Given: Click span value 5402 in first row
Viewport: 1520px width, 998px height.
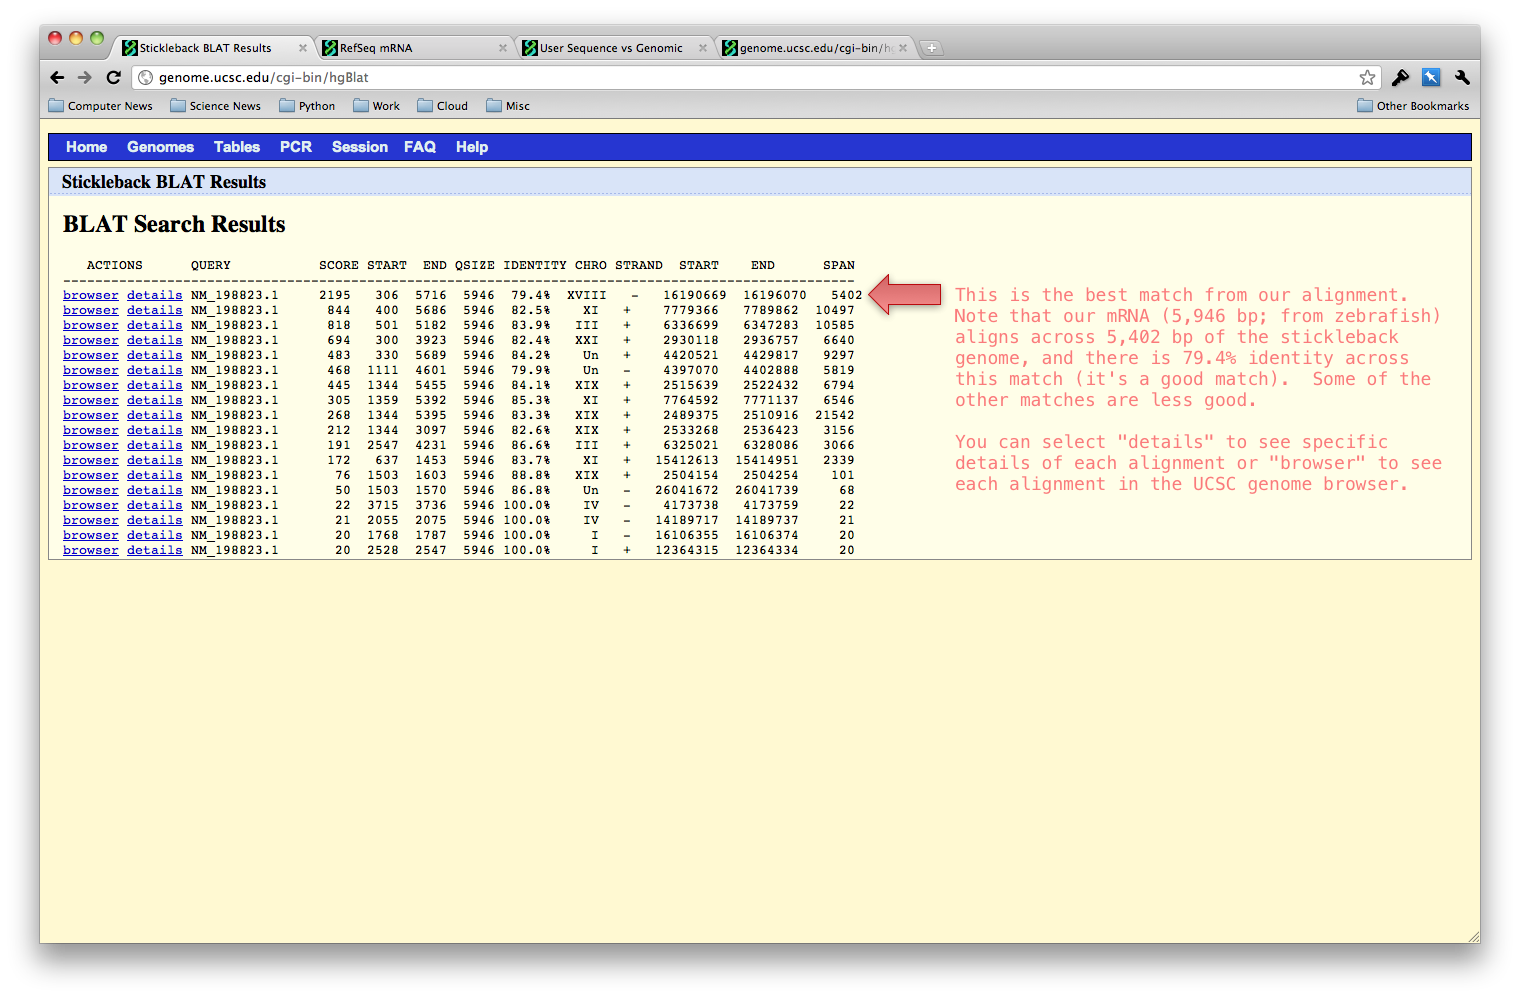Looking at the screenshot, I should pos(846,295).
